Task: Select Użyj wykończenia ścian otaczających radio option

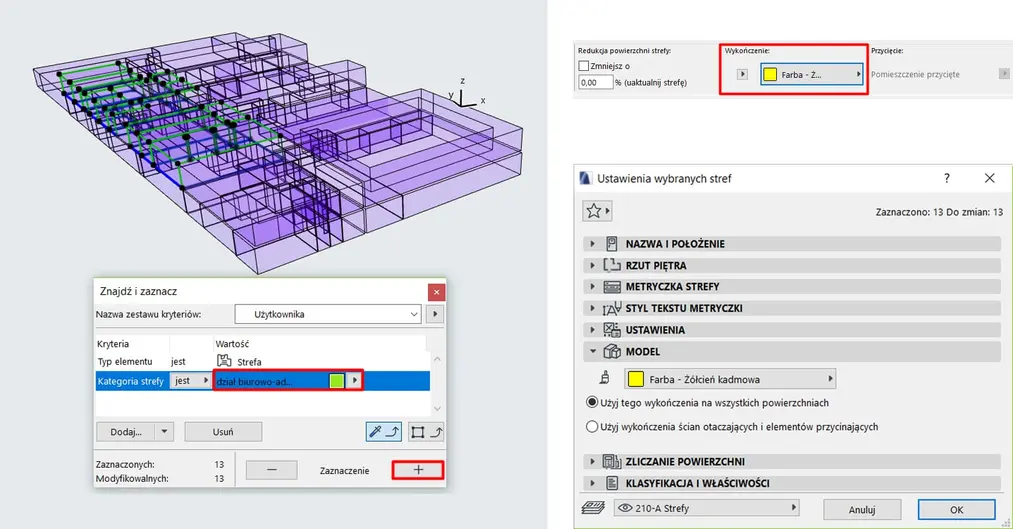Action: pyautogui.click(x=592, y=426)
